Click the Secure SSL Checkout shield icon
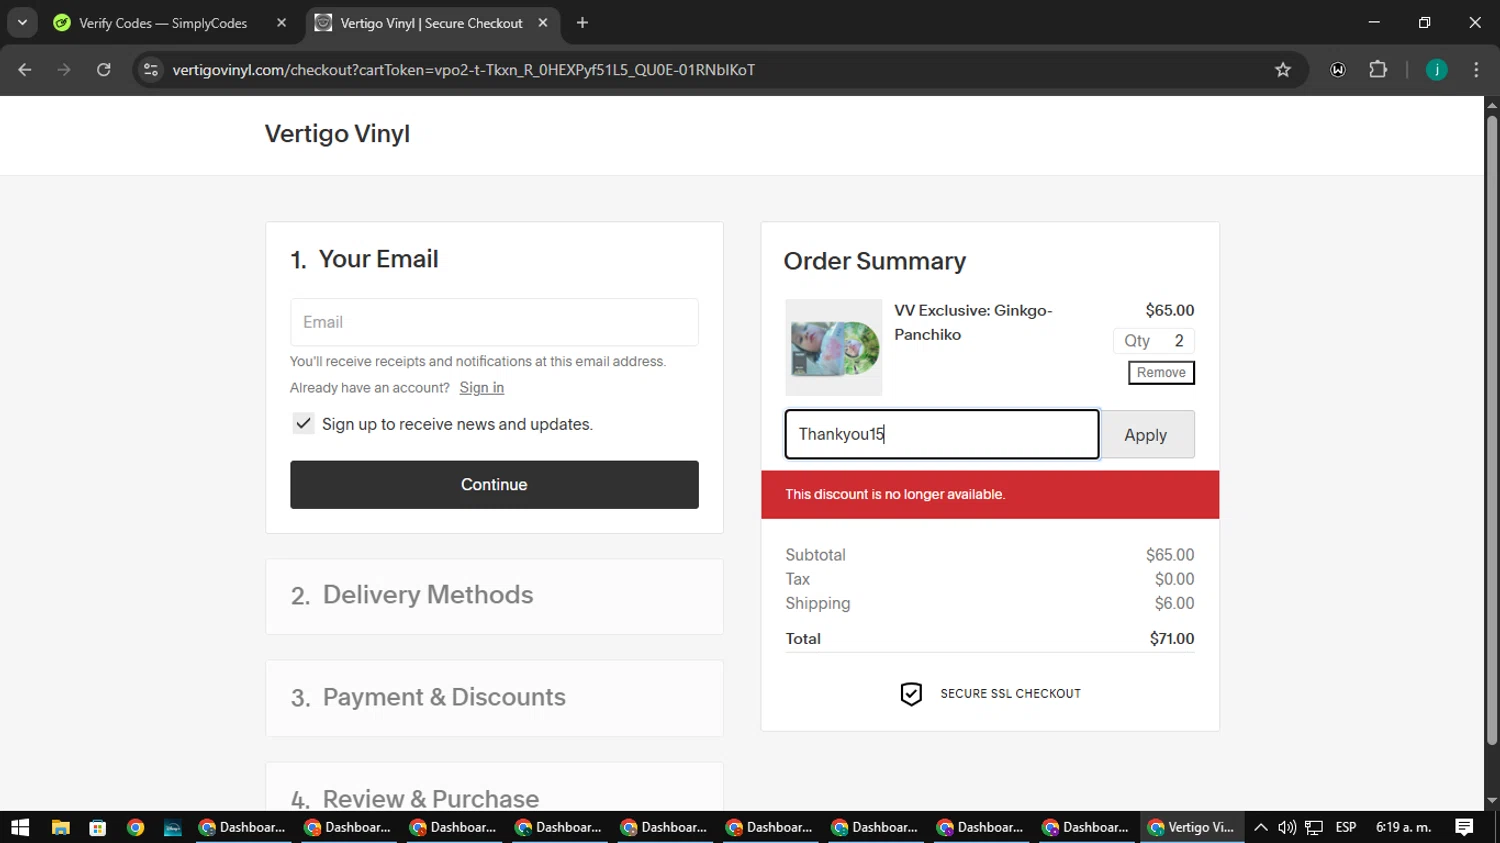The width and height of the screenshot is (1500, 843). [911, 694]
